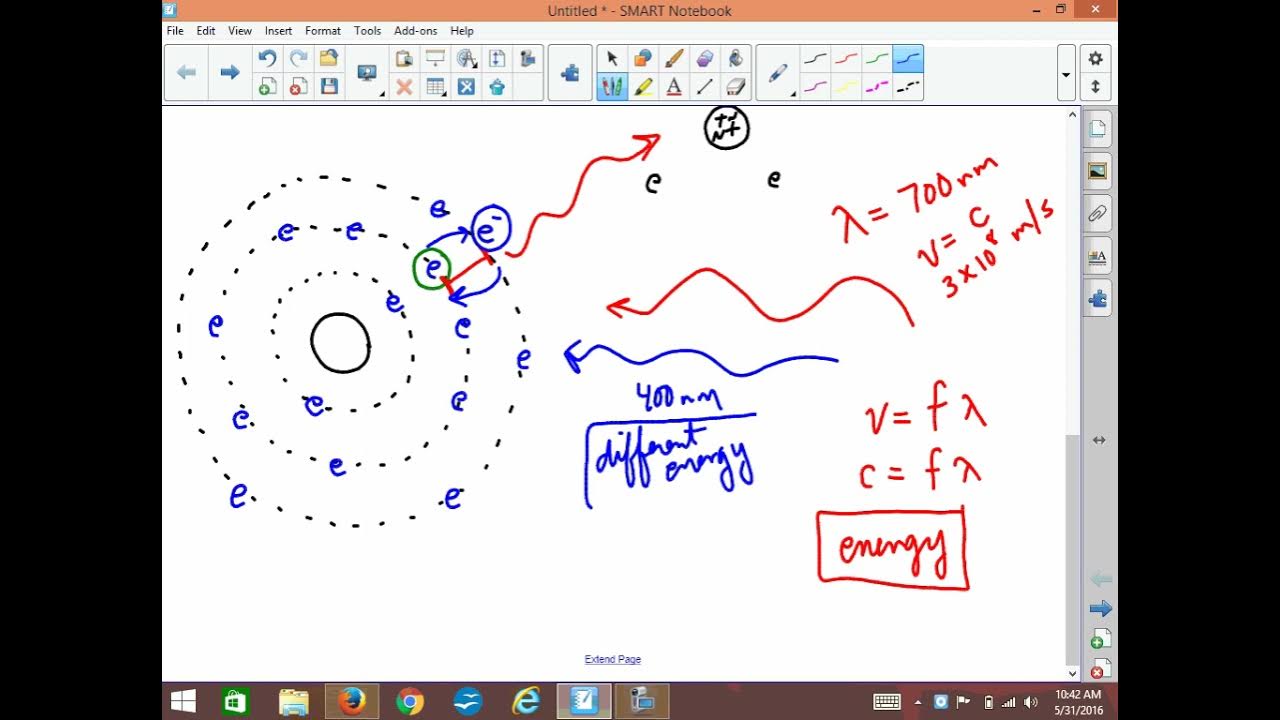Click the blue tools X icon
Image resolution: width=1280 pixels, height=720 pixels.
coord(466,87)
